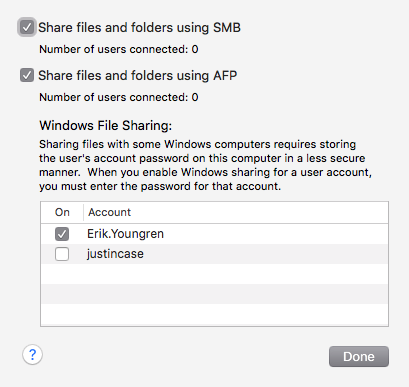
Task: Sort by the On column header
Action: (62, 212)
